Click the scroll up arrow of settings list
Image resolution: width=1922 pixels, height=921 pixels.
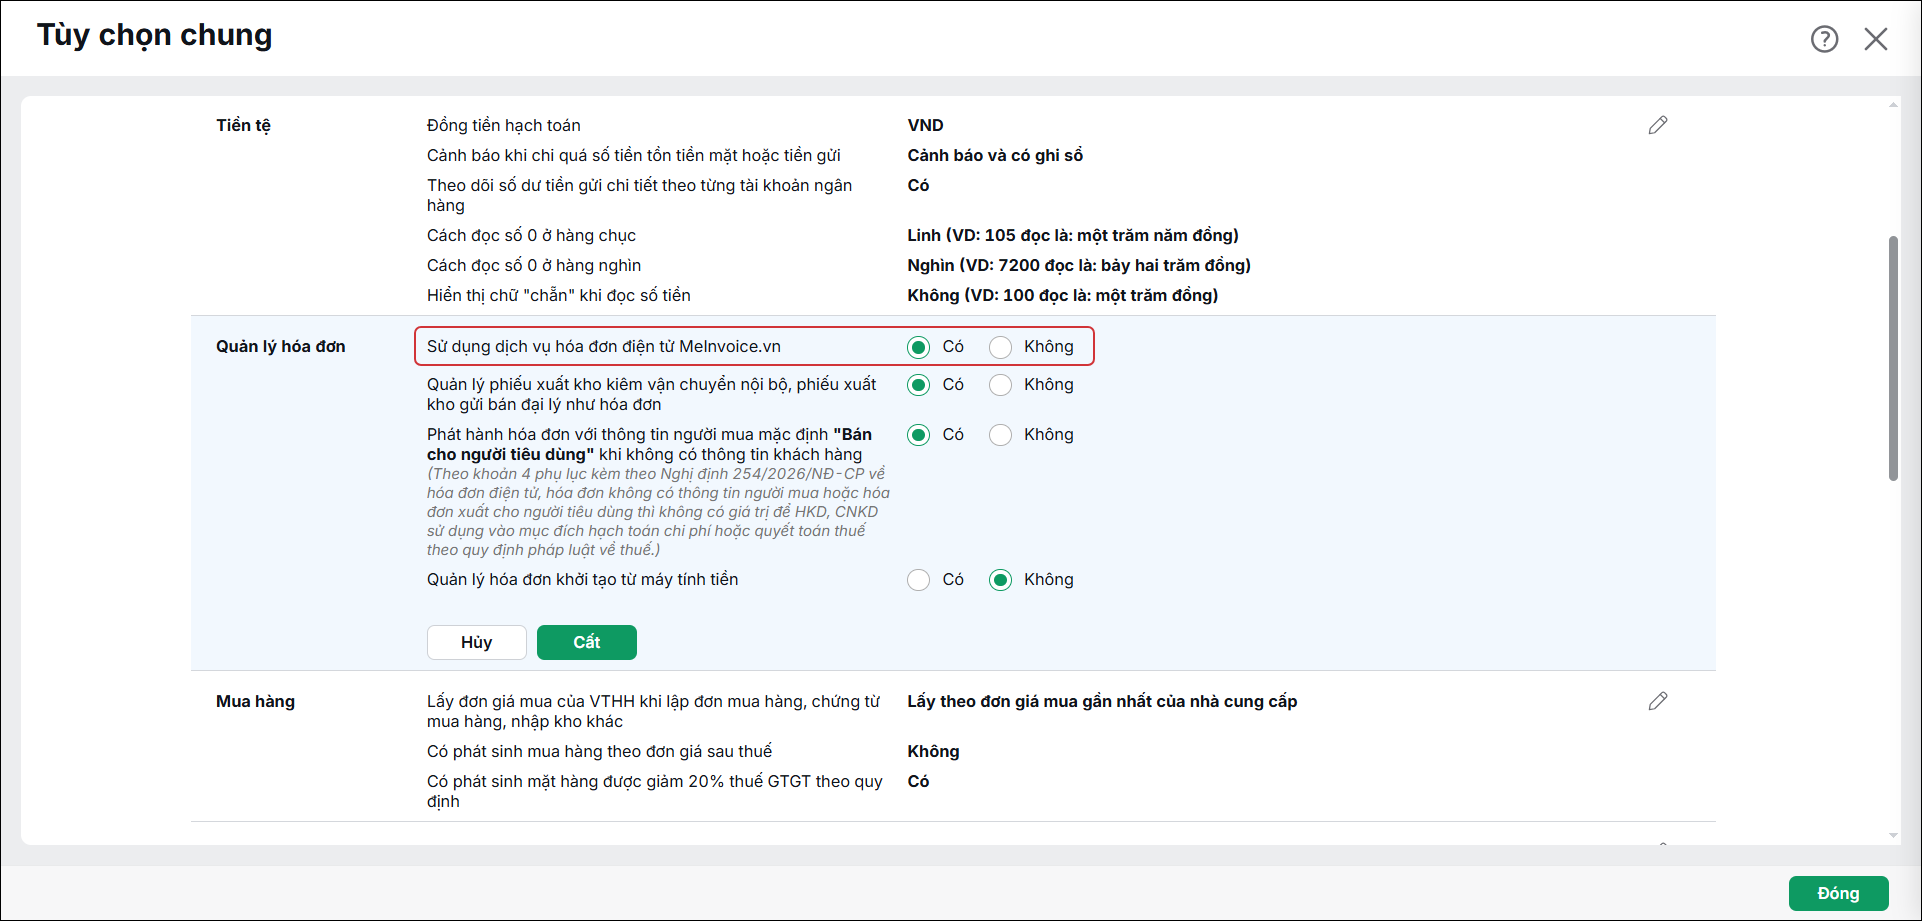[1893, 105]
